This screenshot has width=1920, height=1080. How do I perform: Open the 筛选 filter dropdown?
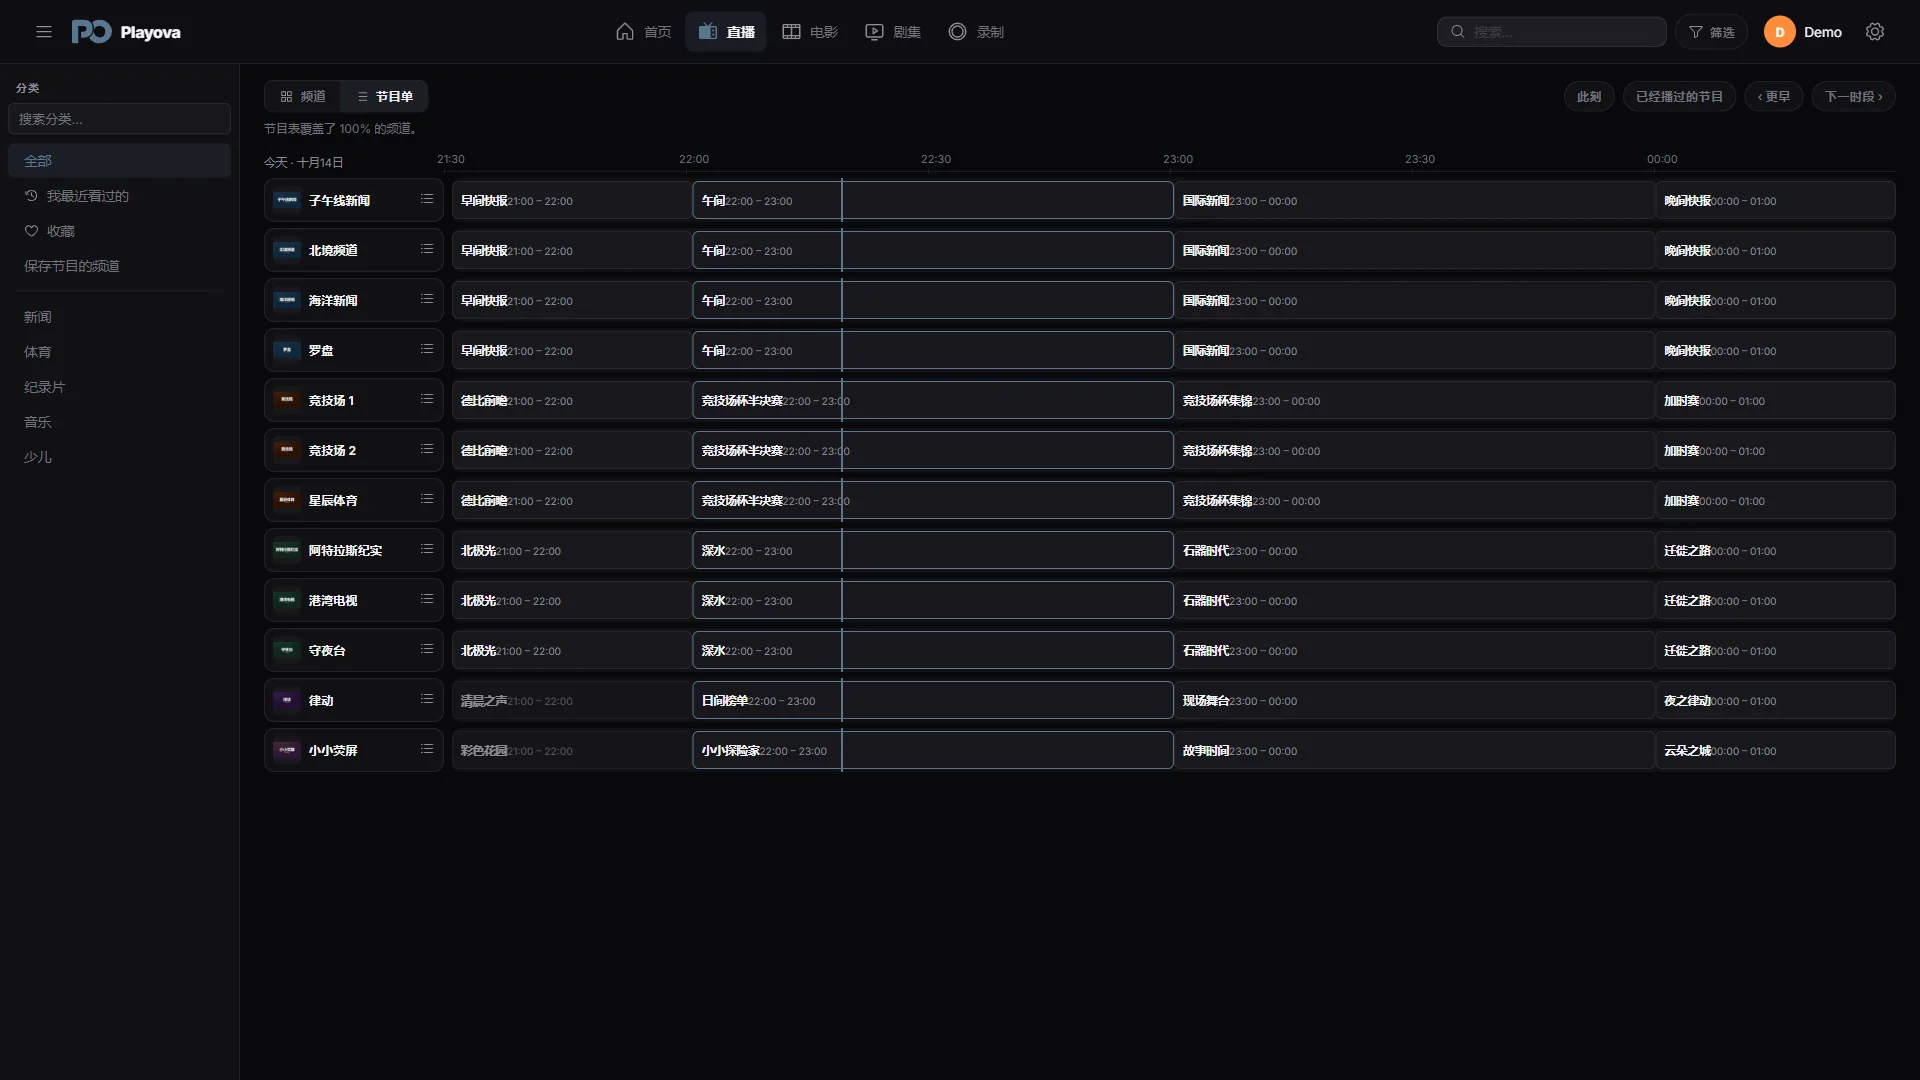click(1712, 32)
